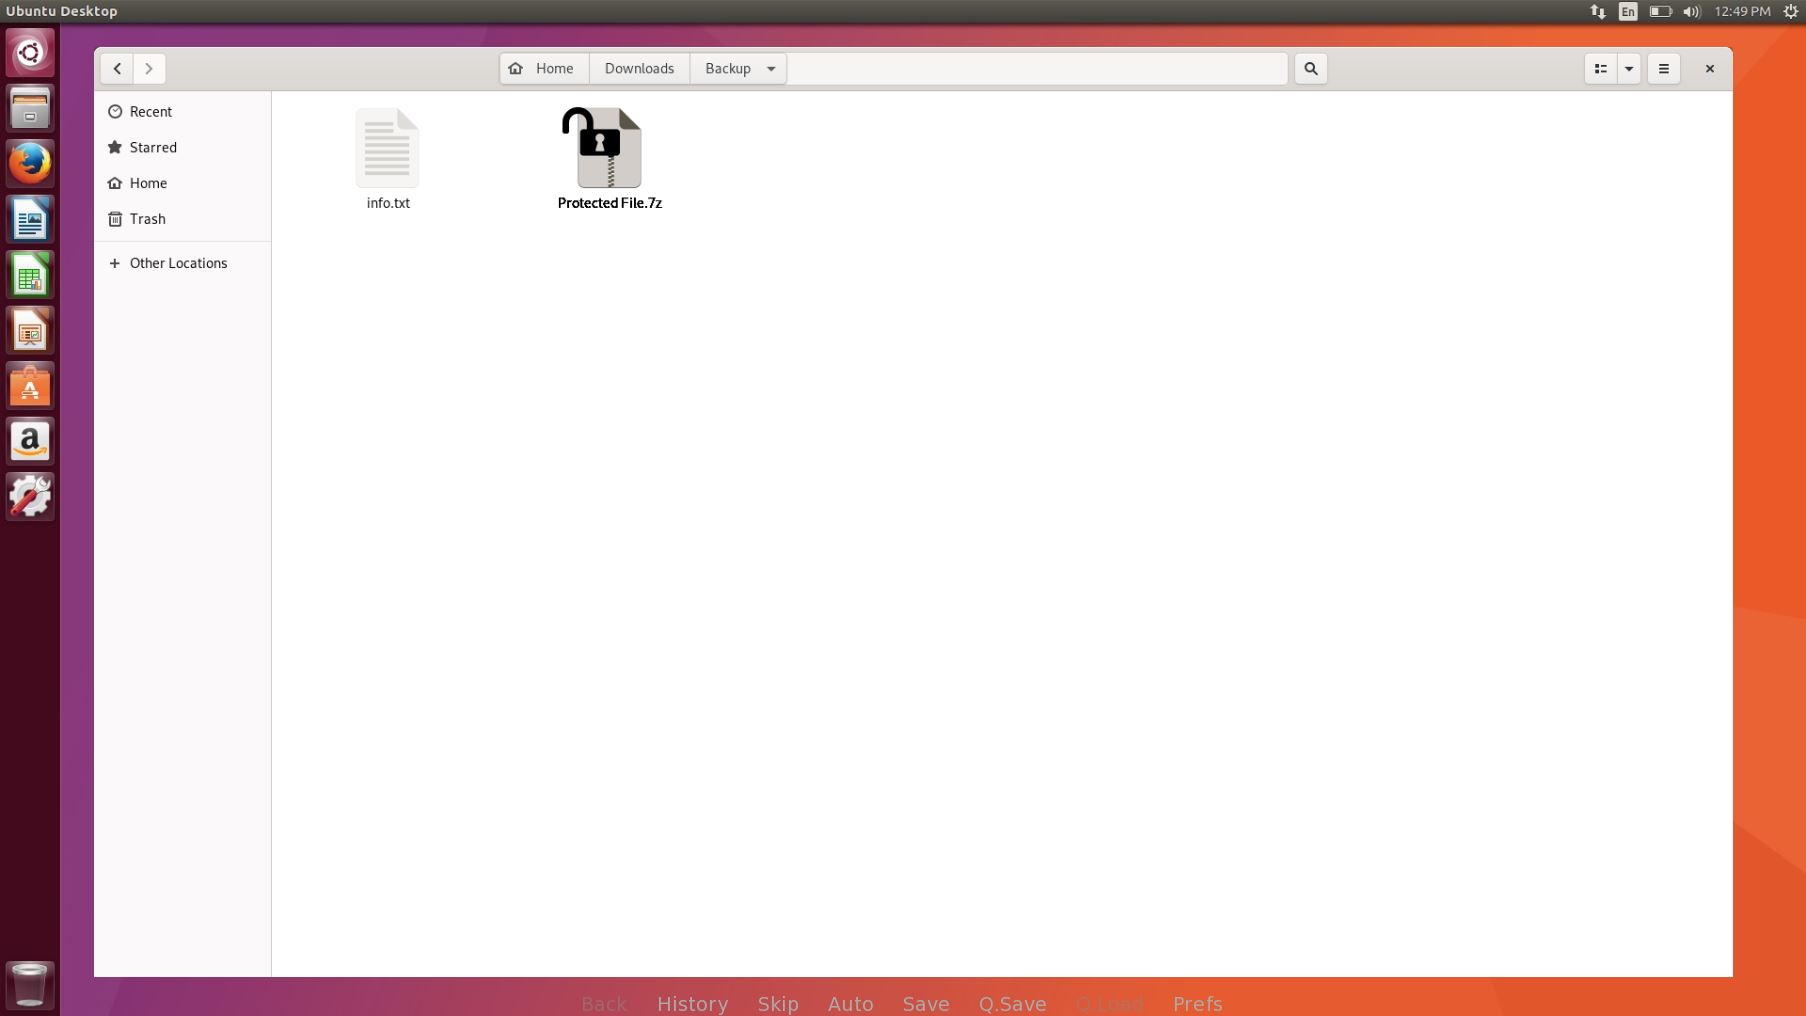Expand Other Locations in the sidebar
1806x1016 pixels.
[x=178, y=263]
